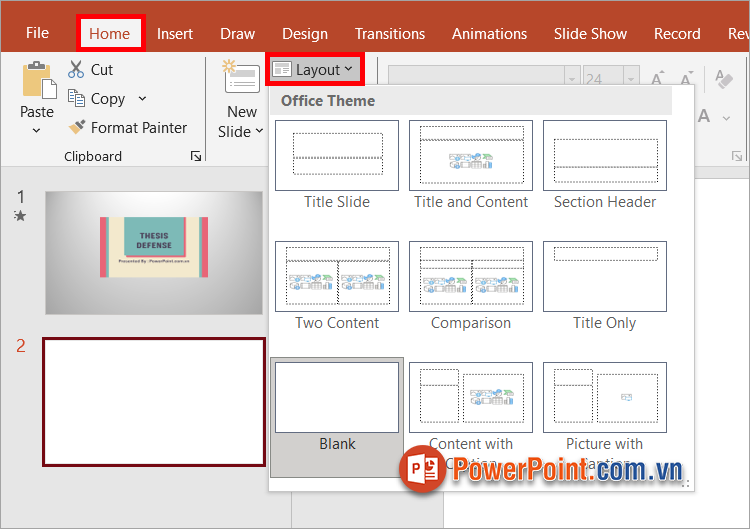This screenshot has width=750, height=529.
Task: Click the Cut scissors icon
Action: point(76,70)
